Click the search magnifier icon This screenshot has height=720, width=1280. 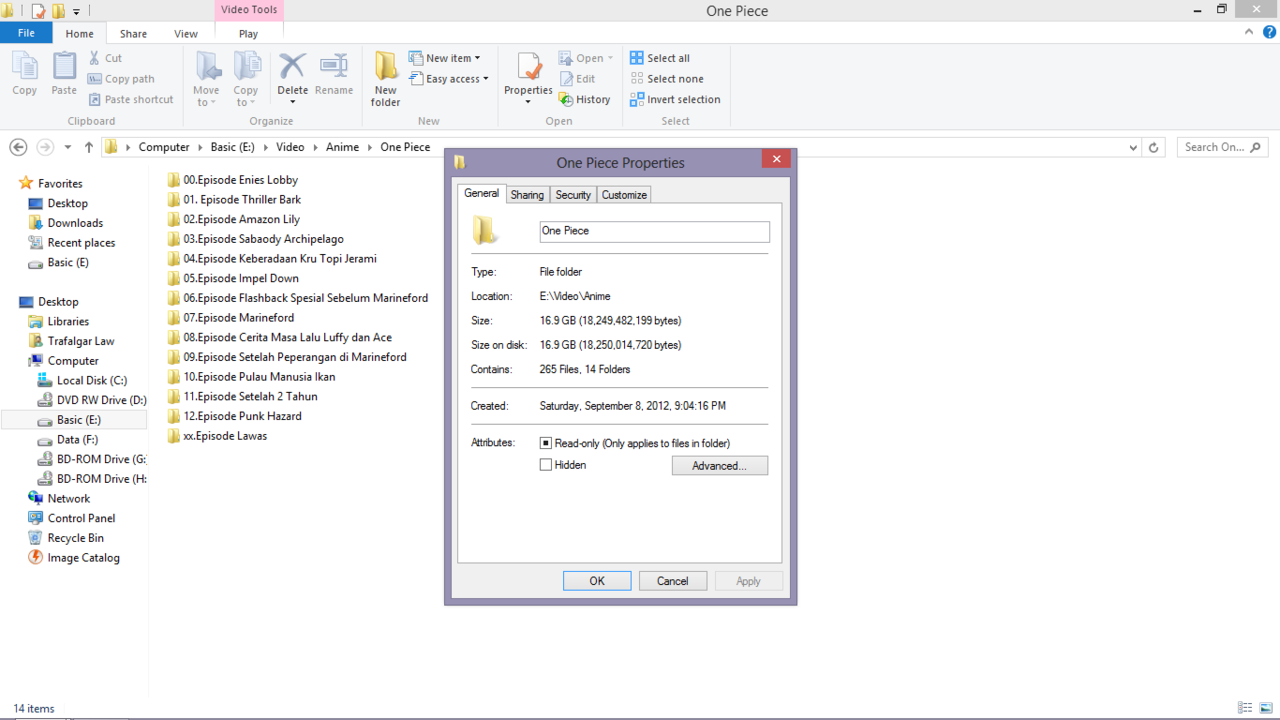(1257, 147)
